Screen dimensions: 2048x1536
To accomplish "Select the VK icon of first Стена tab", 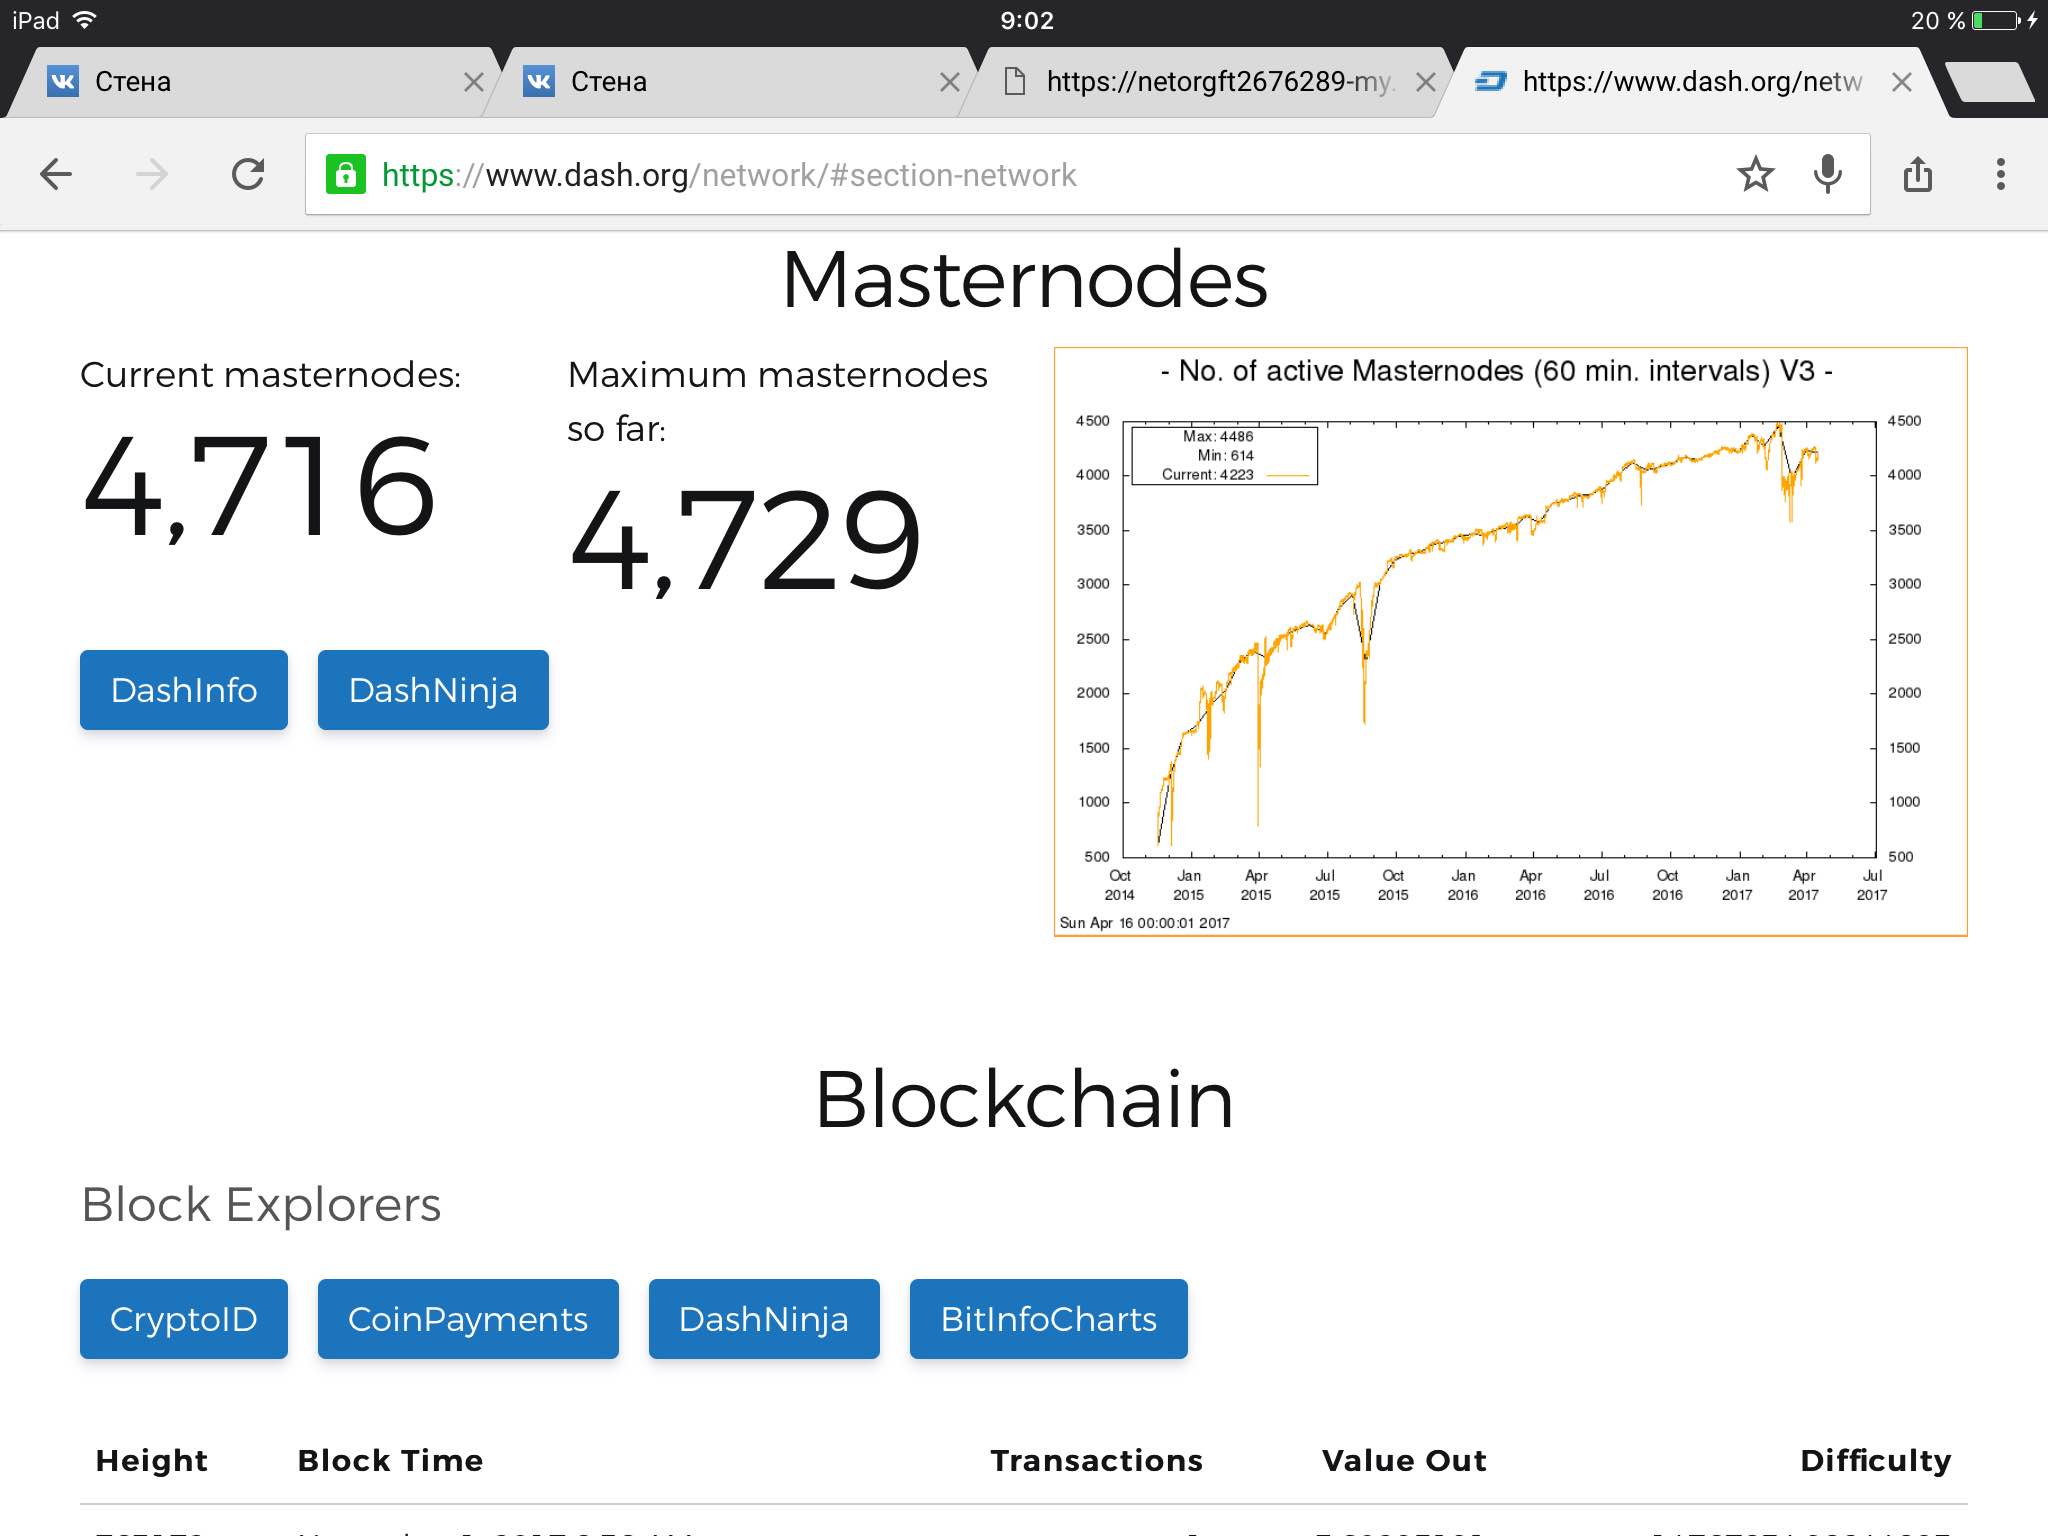I will point(63,81).
